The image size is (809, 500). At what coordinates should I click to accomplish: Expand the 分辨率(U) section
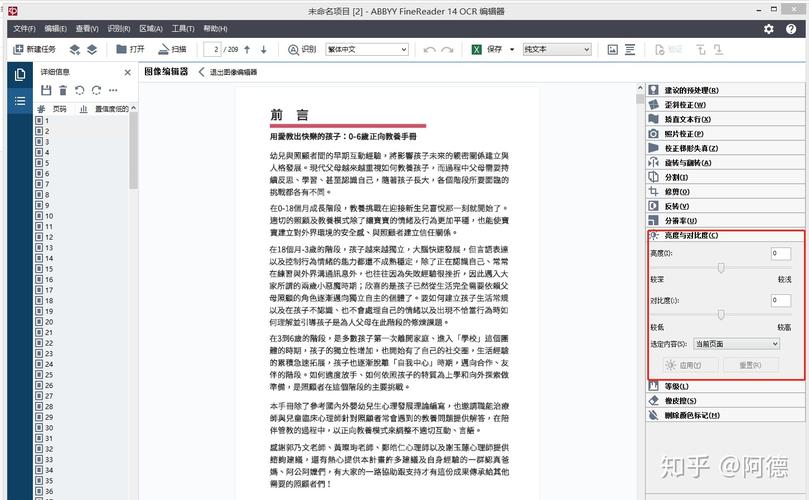click(724, 220)
